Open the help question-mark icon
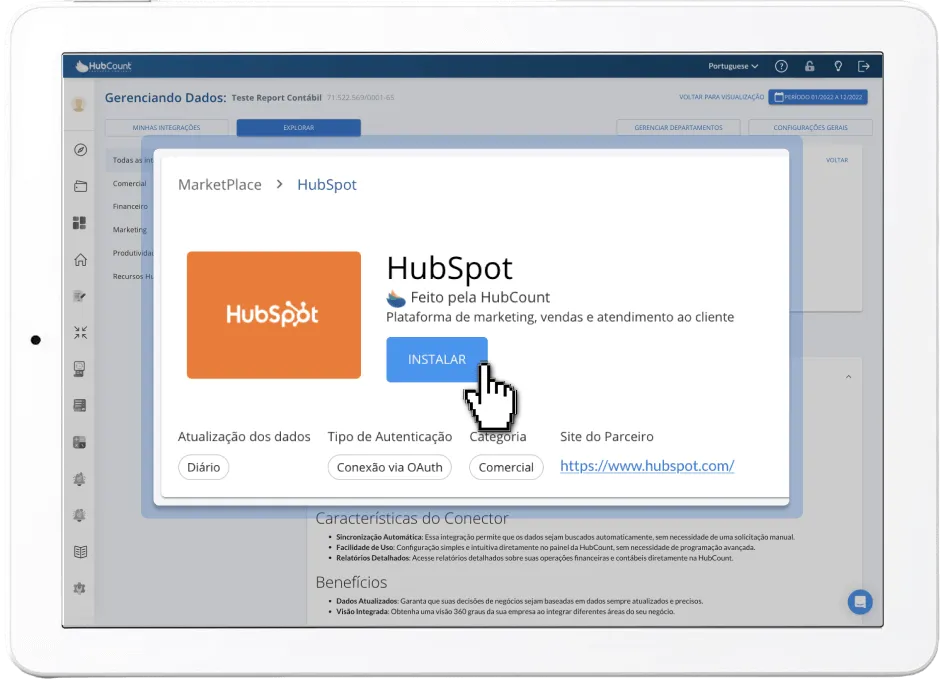 [x=781, y=66]
